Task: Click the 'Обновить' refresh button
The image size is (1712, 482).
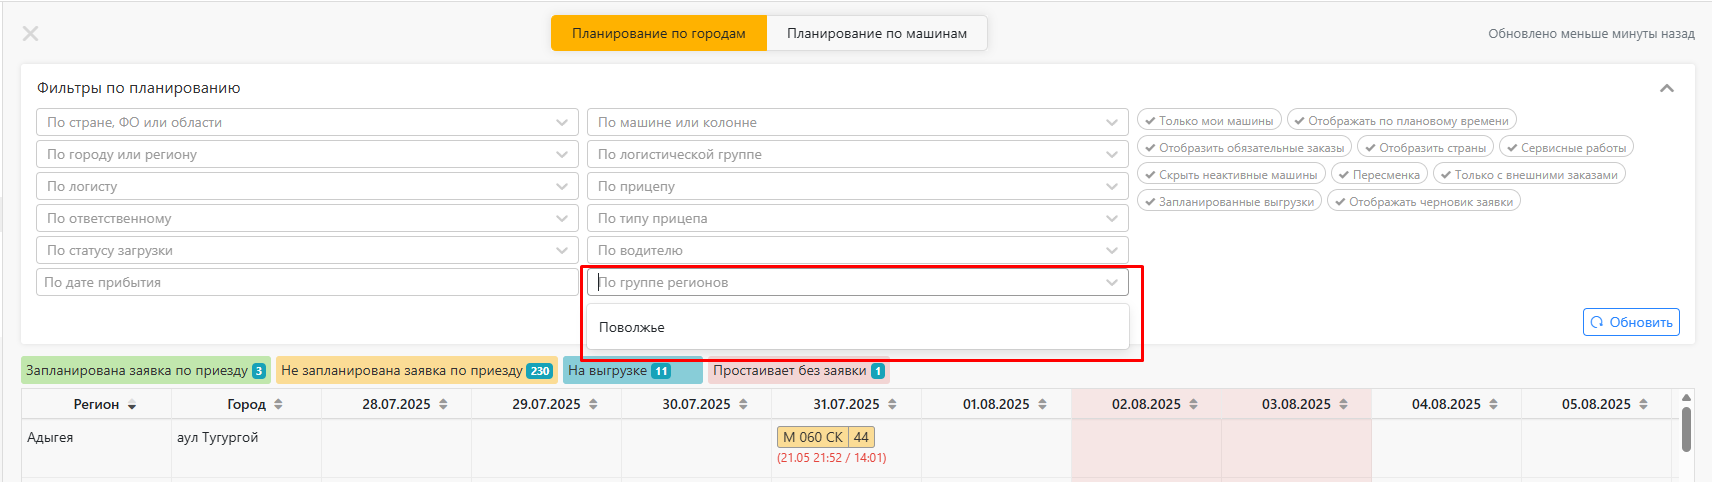Action: point(1631,322)
